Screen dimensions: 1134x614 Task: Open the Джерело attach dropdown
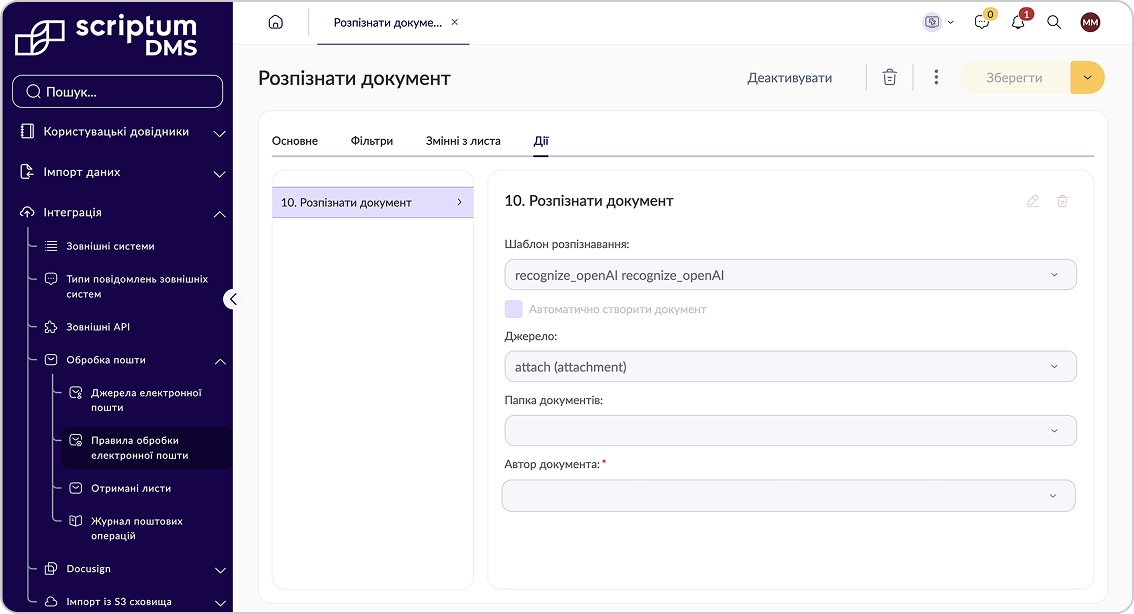point(790,367)
